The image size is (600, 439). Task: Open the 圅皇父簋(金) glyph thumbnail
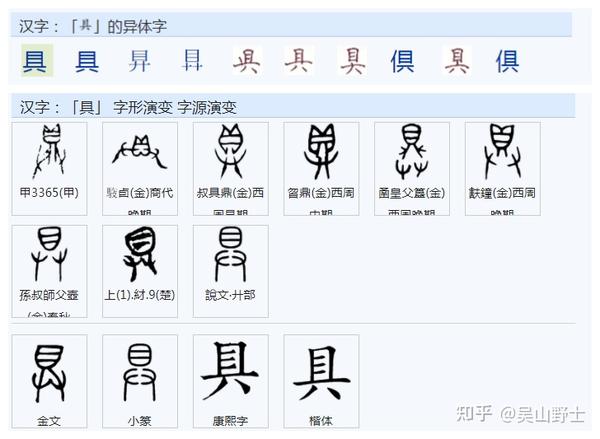(x=412, y=169)
